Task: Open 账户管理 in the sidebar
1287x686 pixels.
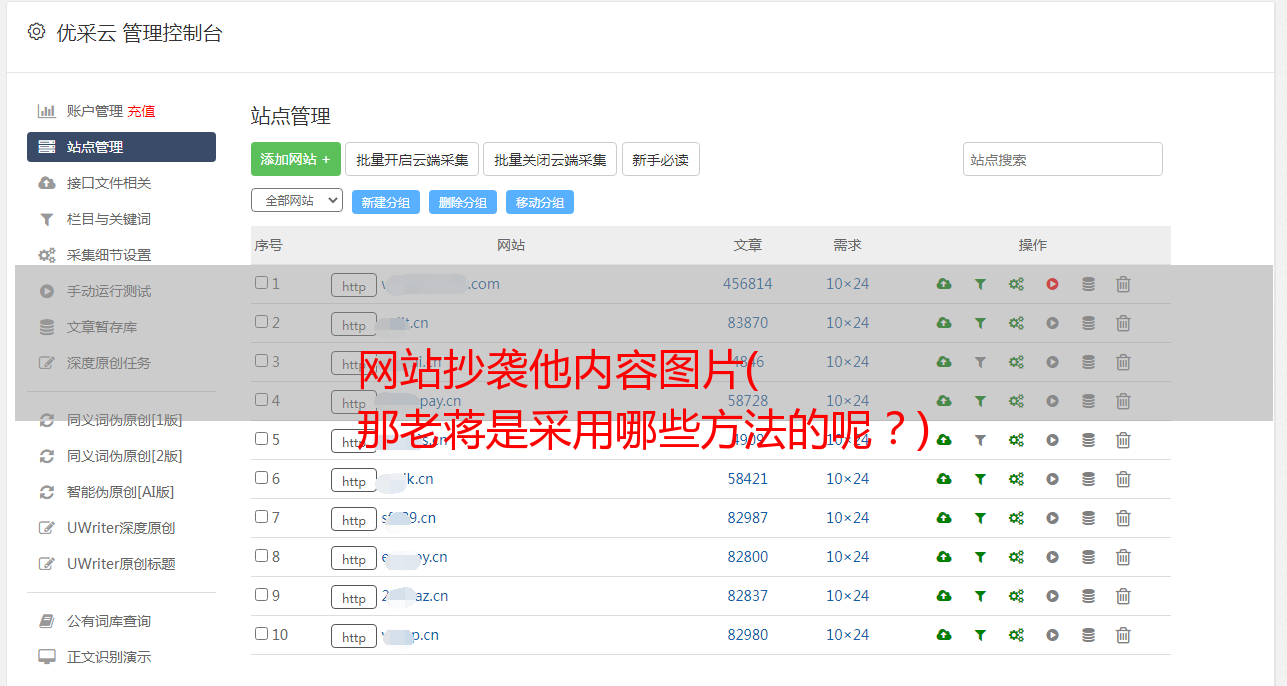Action: click(94, 111)
